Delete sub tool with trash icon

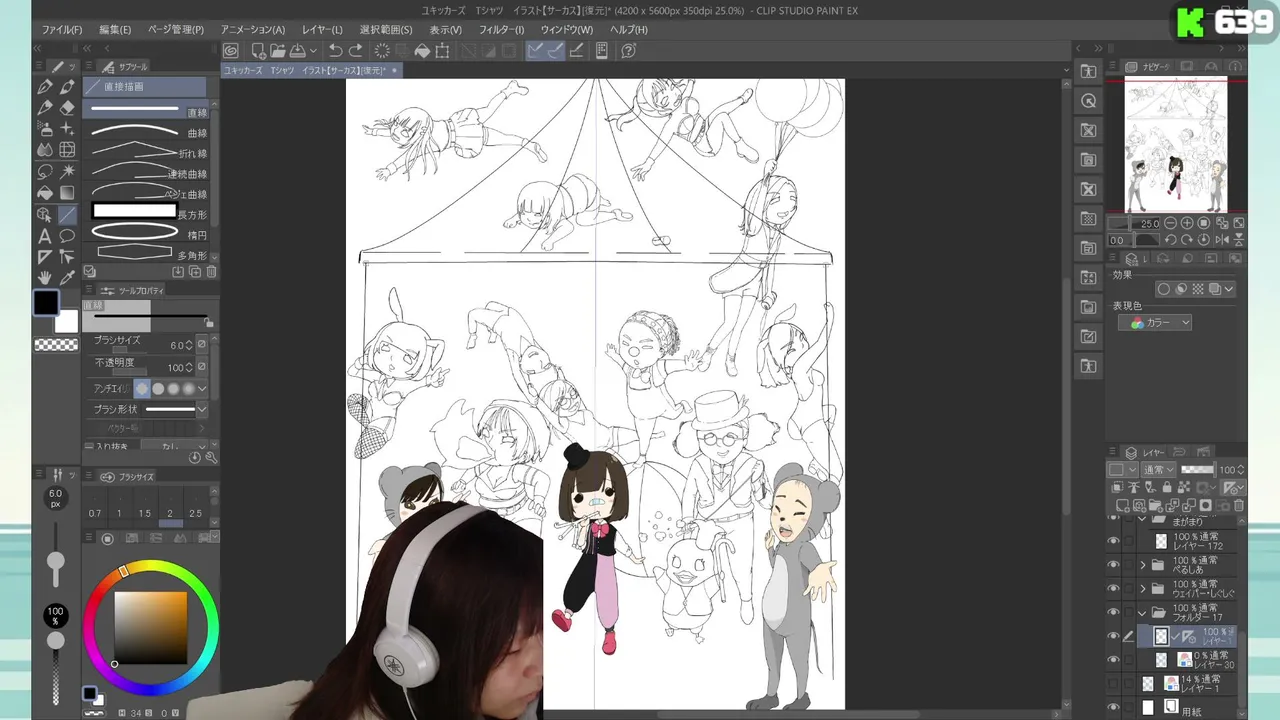pos(211,272)
